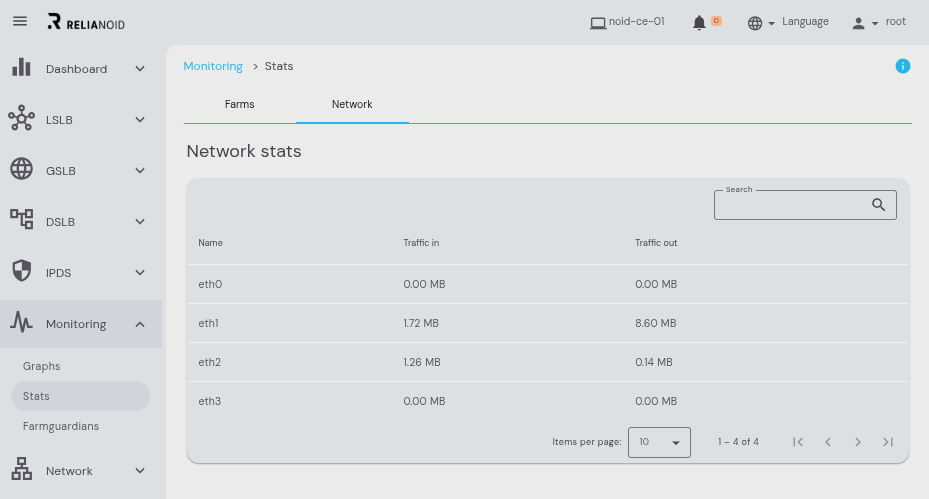The height and width of the screenshot is (499, 929).
Task: Click the Relianoid logo
Action: [x=87, y=22]
